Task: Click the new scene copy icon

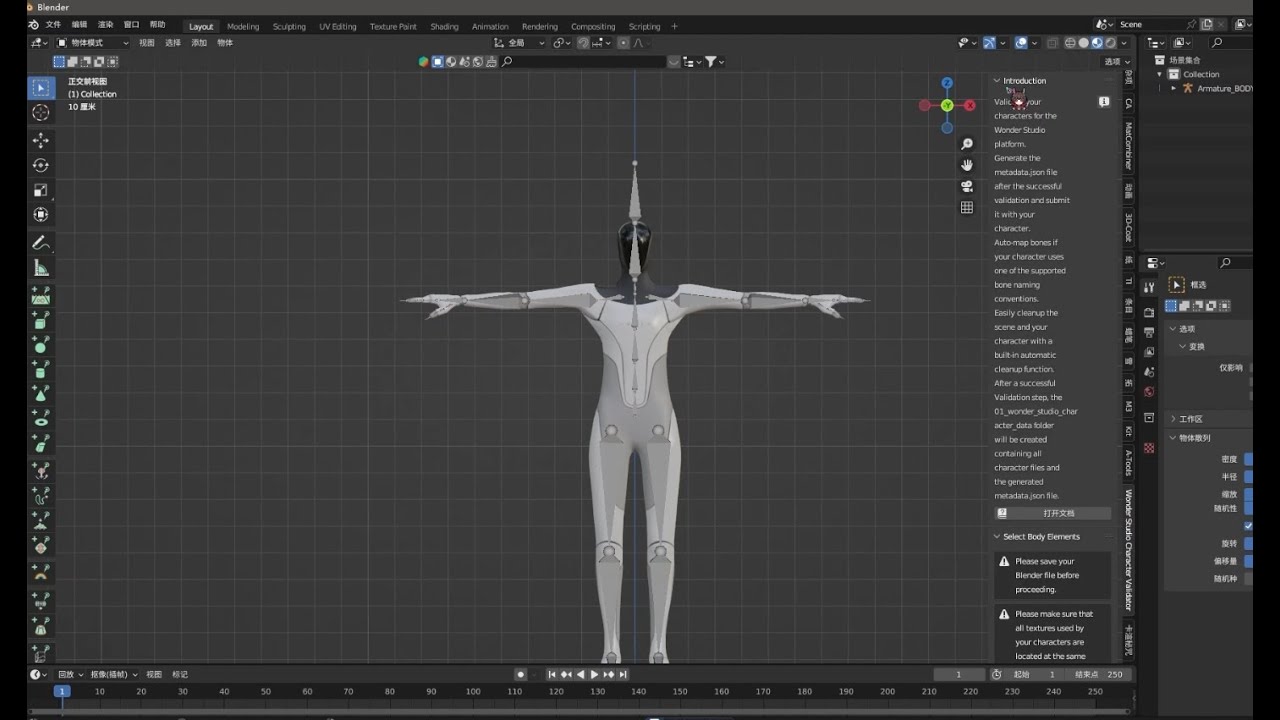Action: click(x=1207, y=24)
